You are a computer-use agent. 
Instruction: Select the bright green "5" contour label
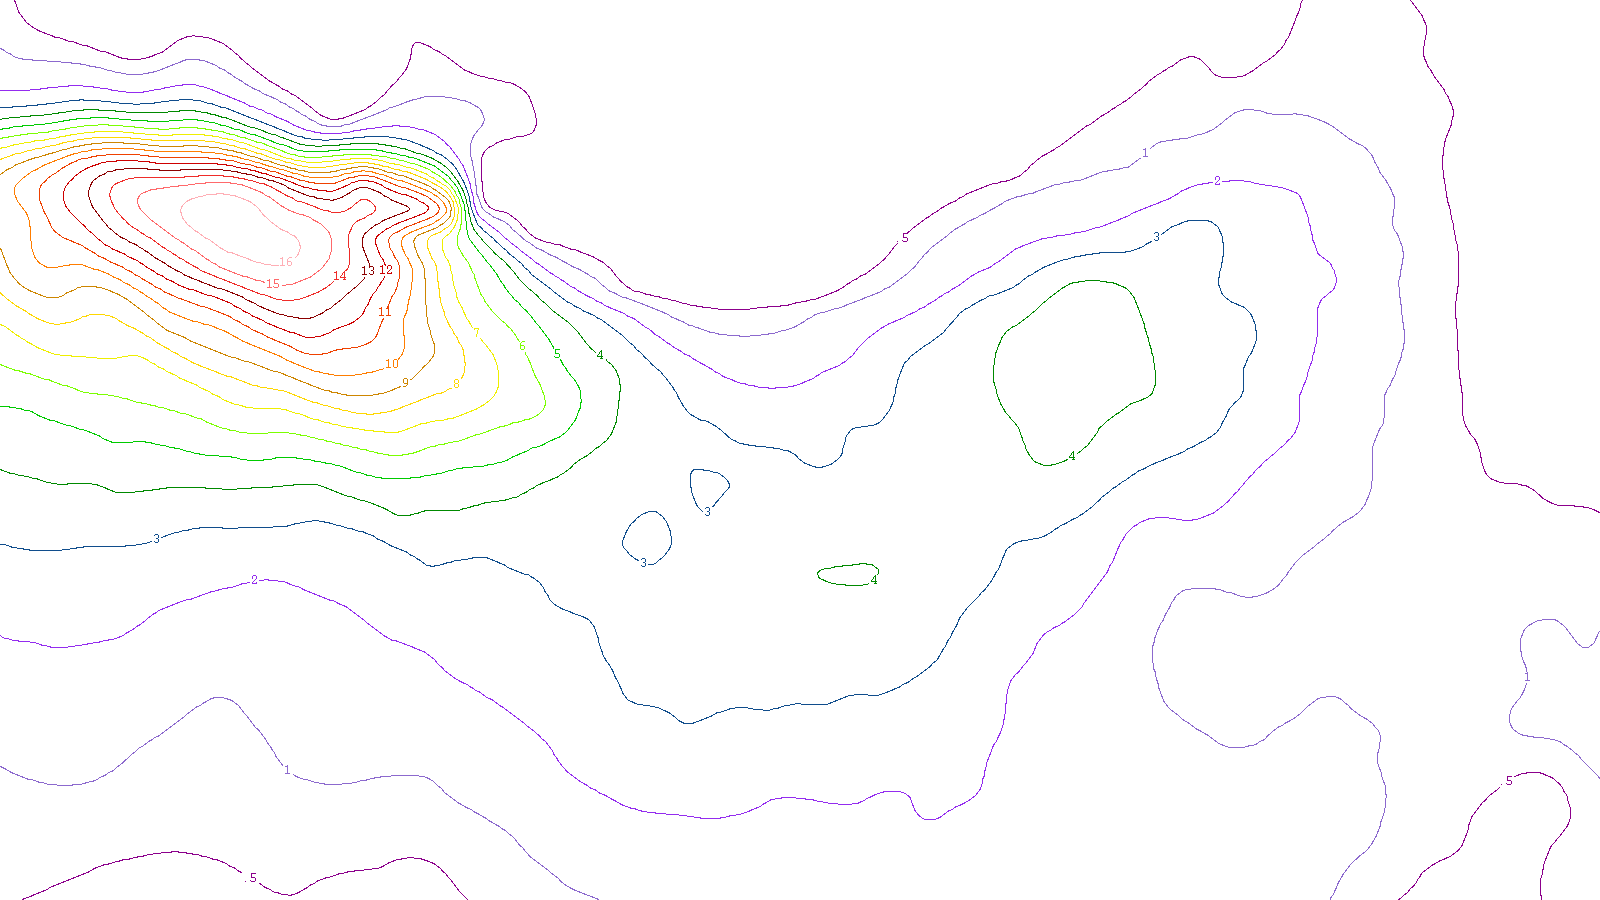coord(557,354)
